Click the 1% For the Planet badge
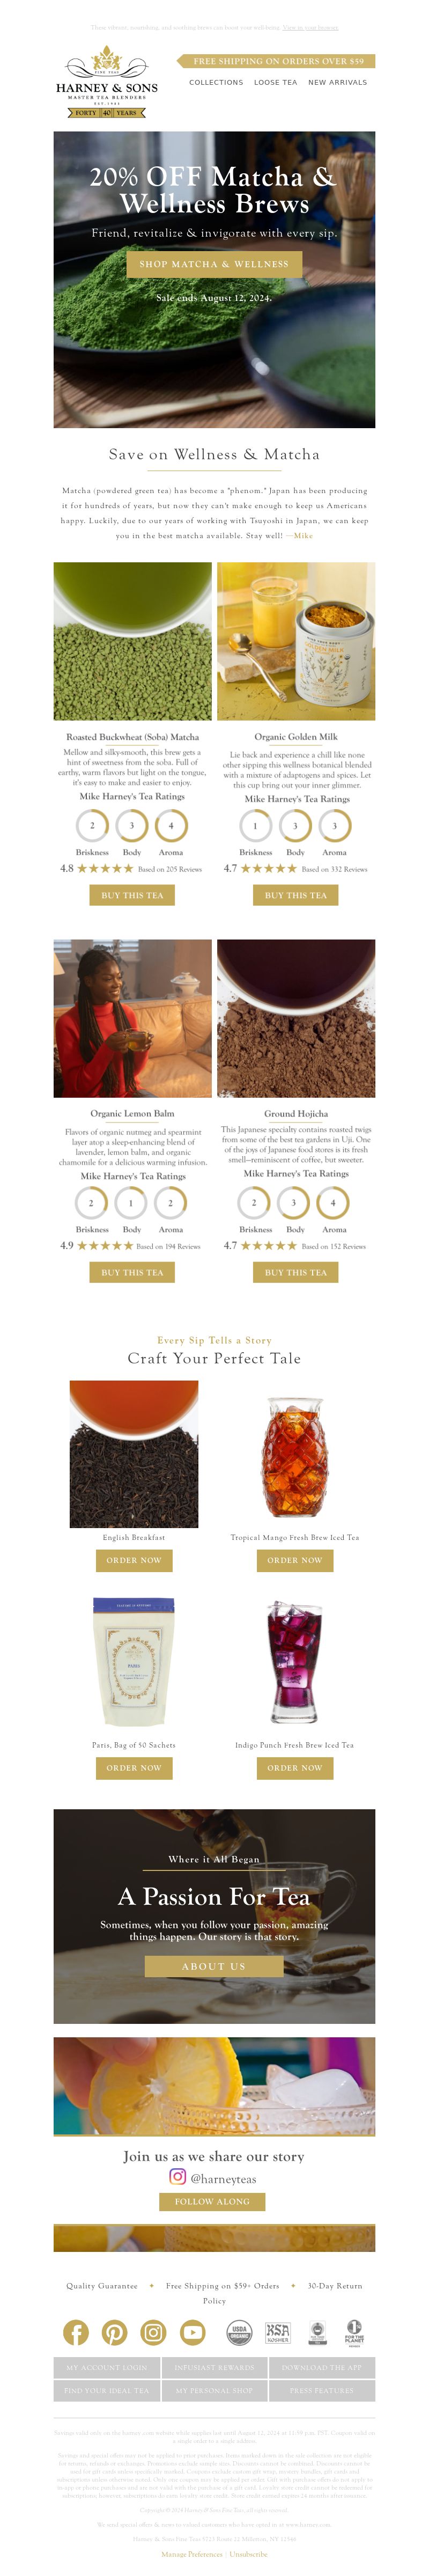Screen dimensions: 429x2576 point(354,2333)
